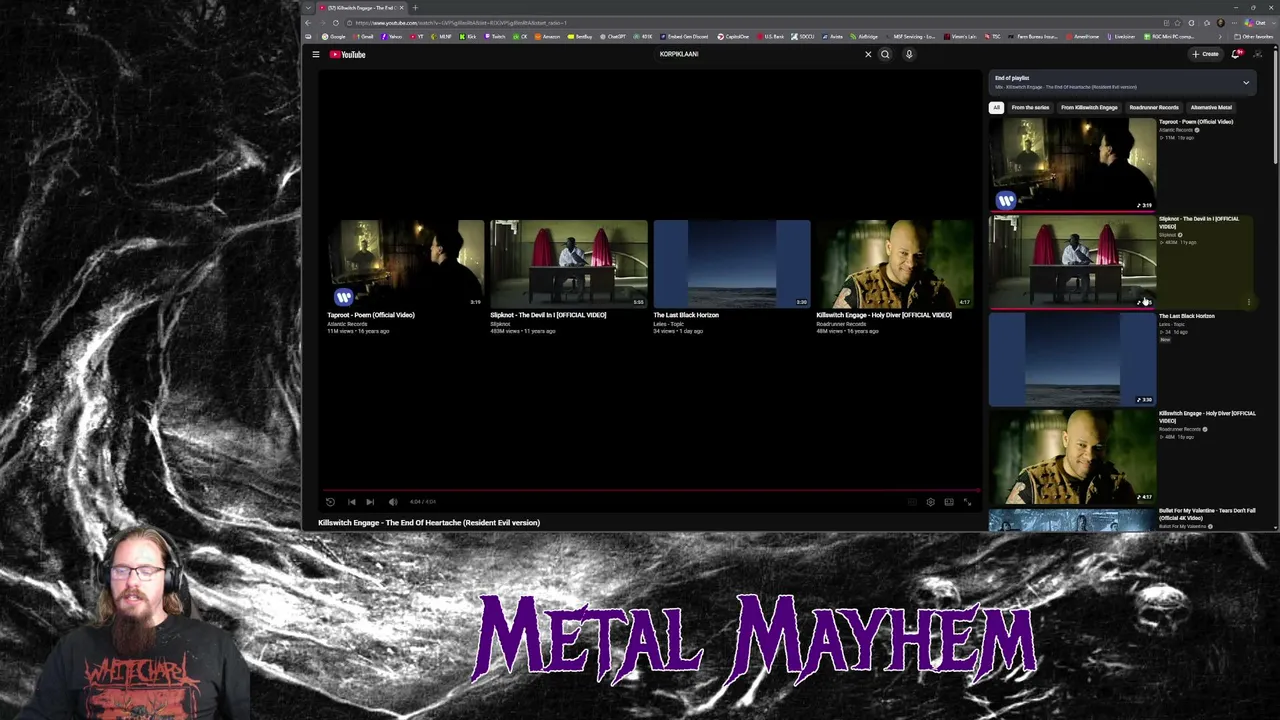The image size is (1280, 720).
Task: Seek on the red video progress bar
Action: (648, 491)
